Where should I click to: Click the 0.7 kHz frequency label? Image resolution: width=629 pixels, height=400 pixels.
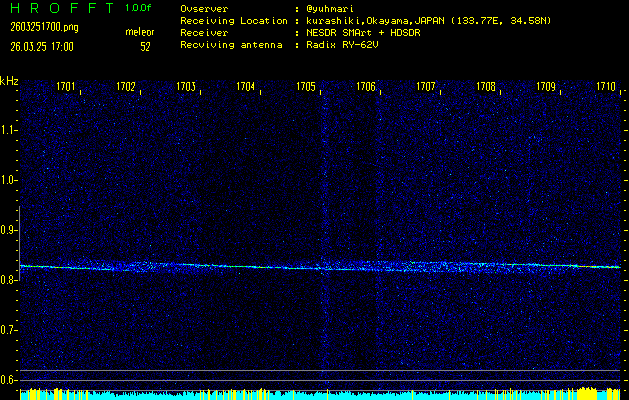click(7, 330)
